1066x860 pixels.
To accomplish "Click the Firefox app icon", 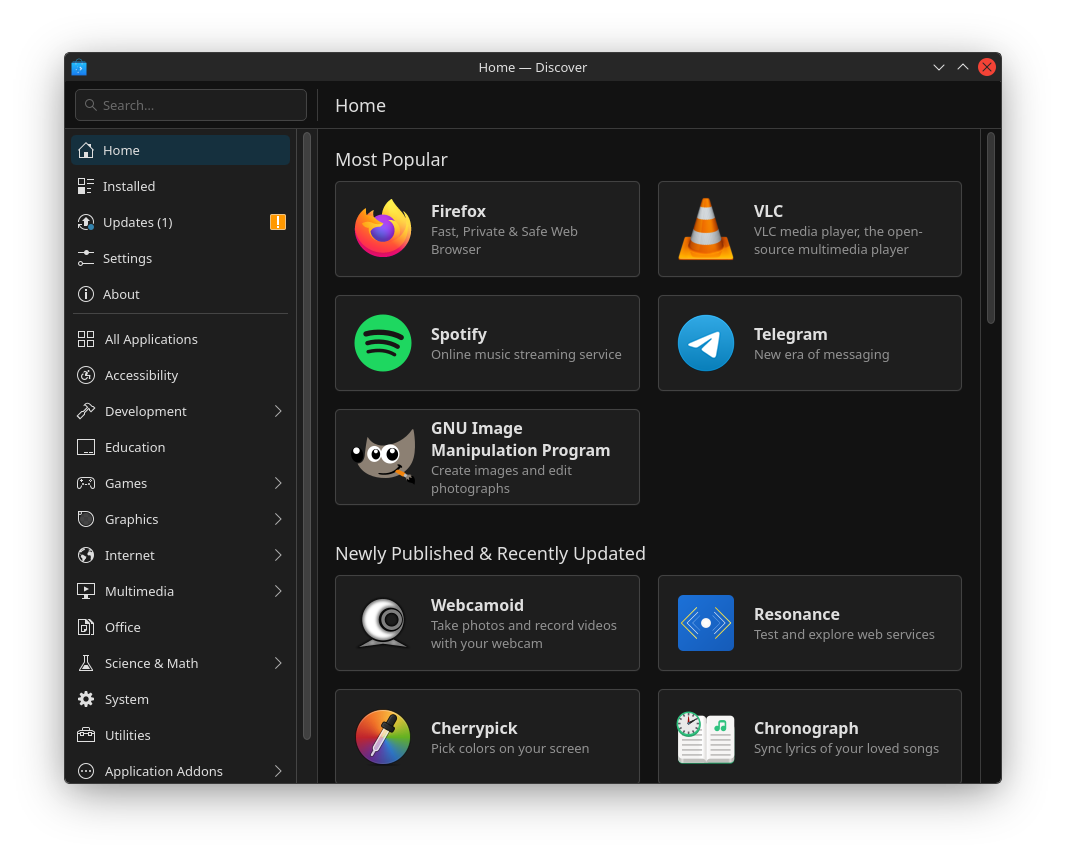I will pyautogui.click(x=383, y=228).
